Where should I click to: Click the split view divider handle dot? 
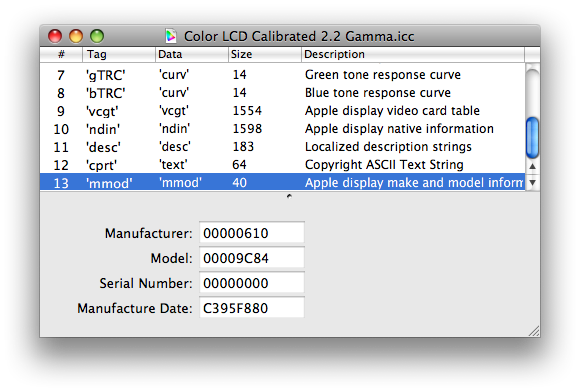289,196
